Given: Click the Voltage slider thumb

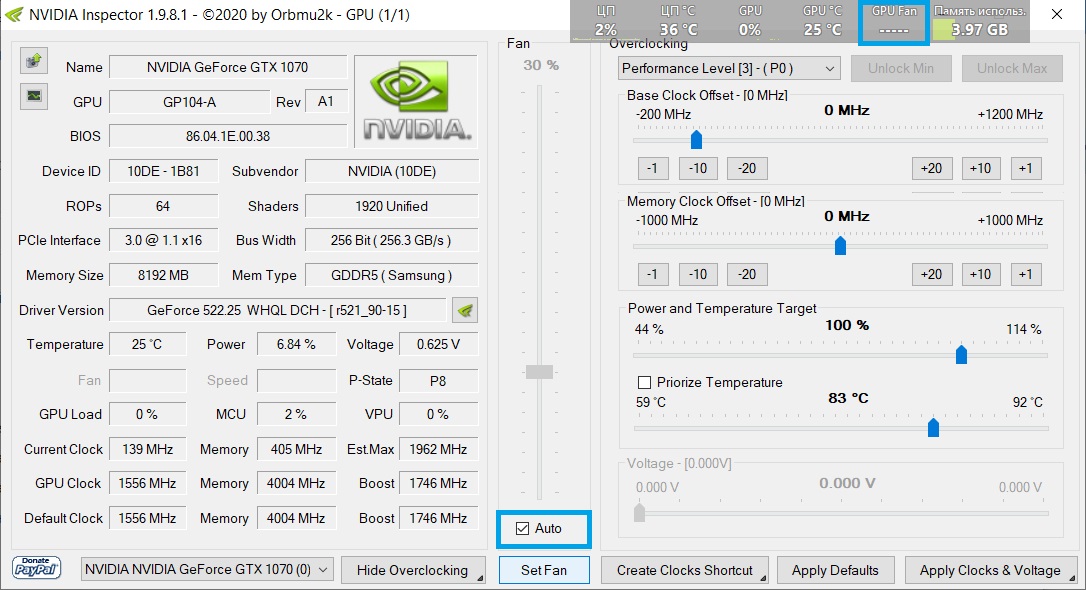Looking at the screenshot, I should click(x=639, y=512).
